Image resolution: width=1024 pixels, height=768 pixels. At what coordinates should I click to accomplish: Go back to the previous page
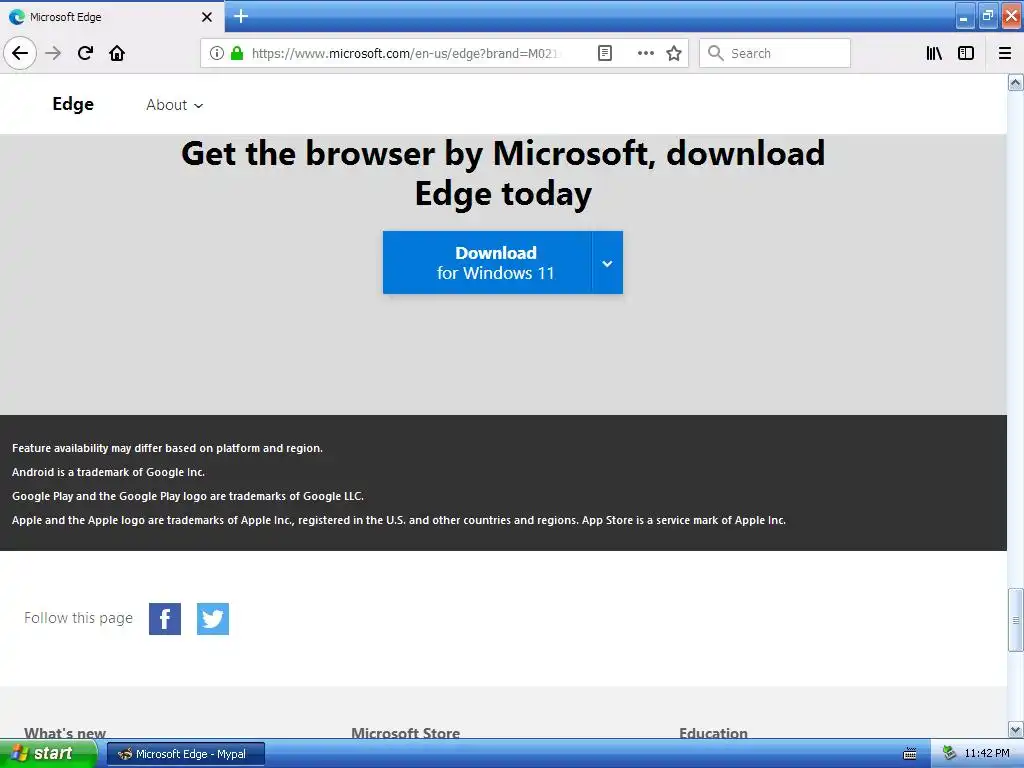point(20,53)
